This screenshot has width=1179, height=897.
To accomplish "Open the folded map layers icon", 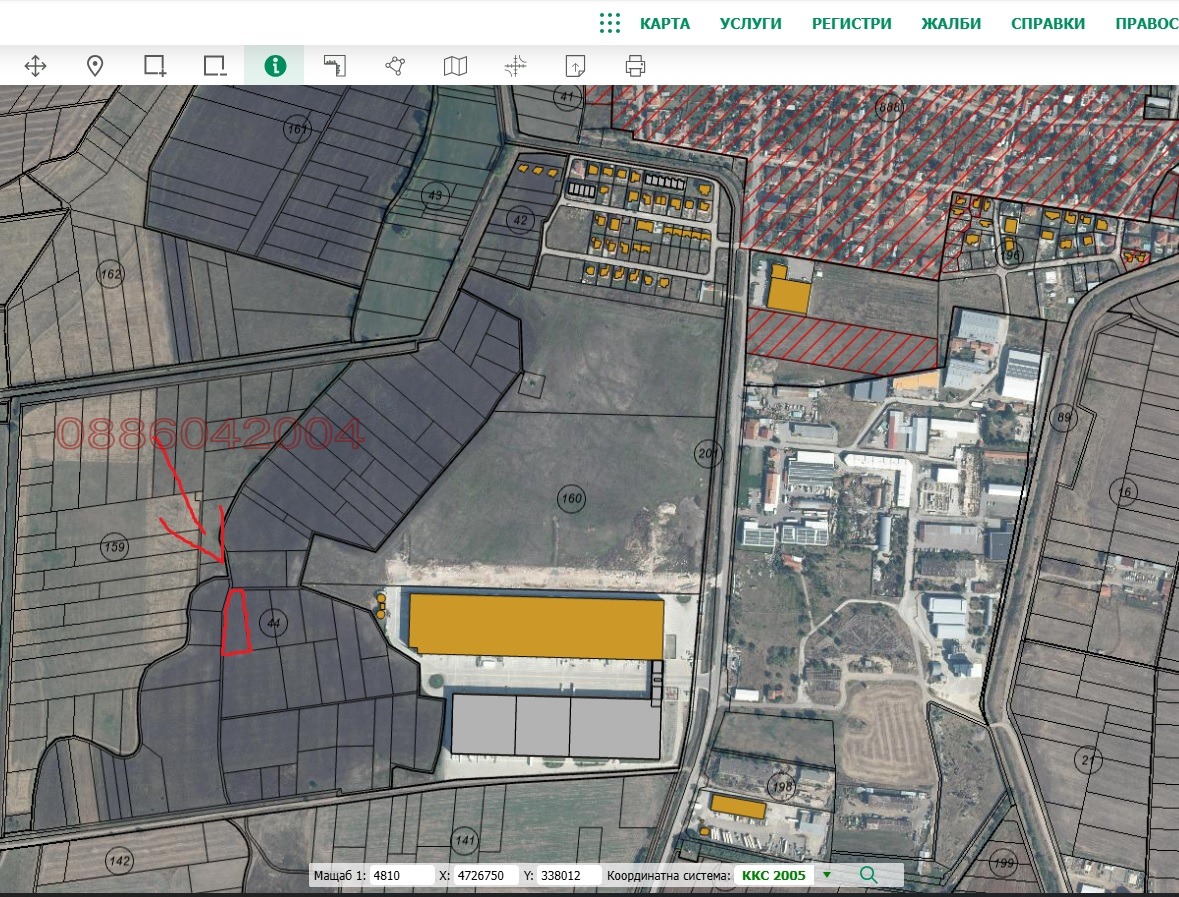I will click(x=455, y=66).
